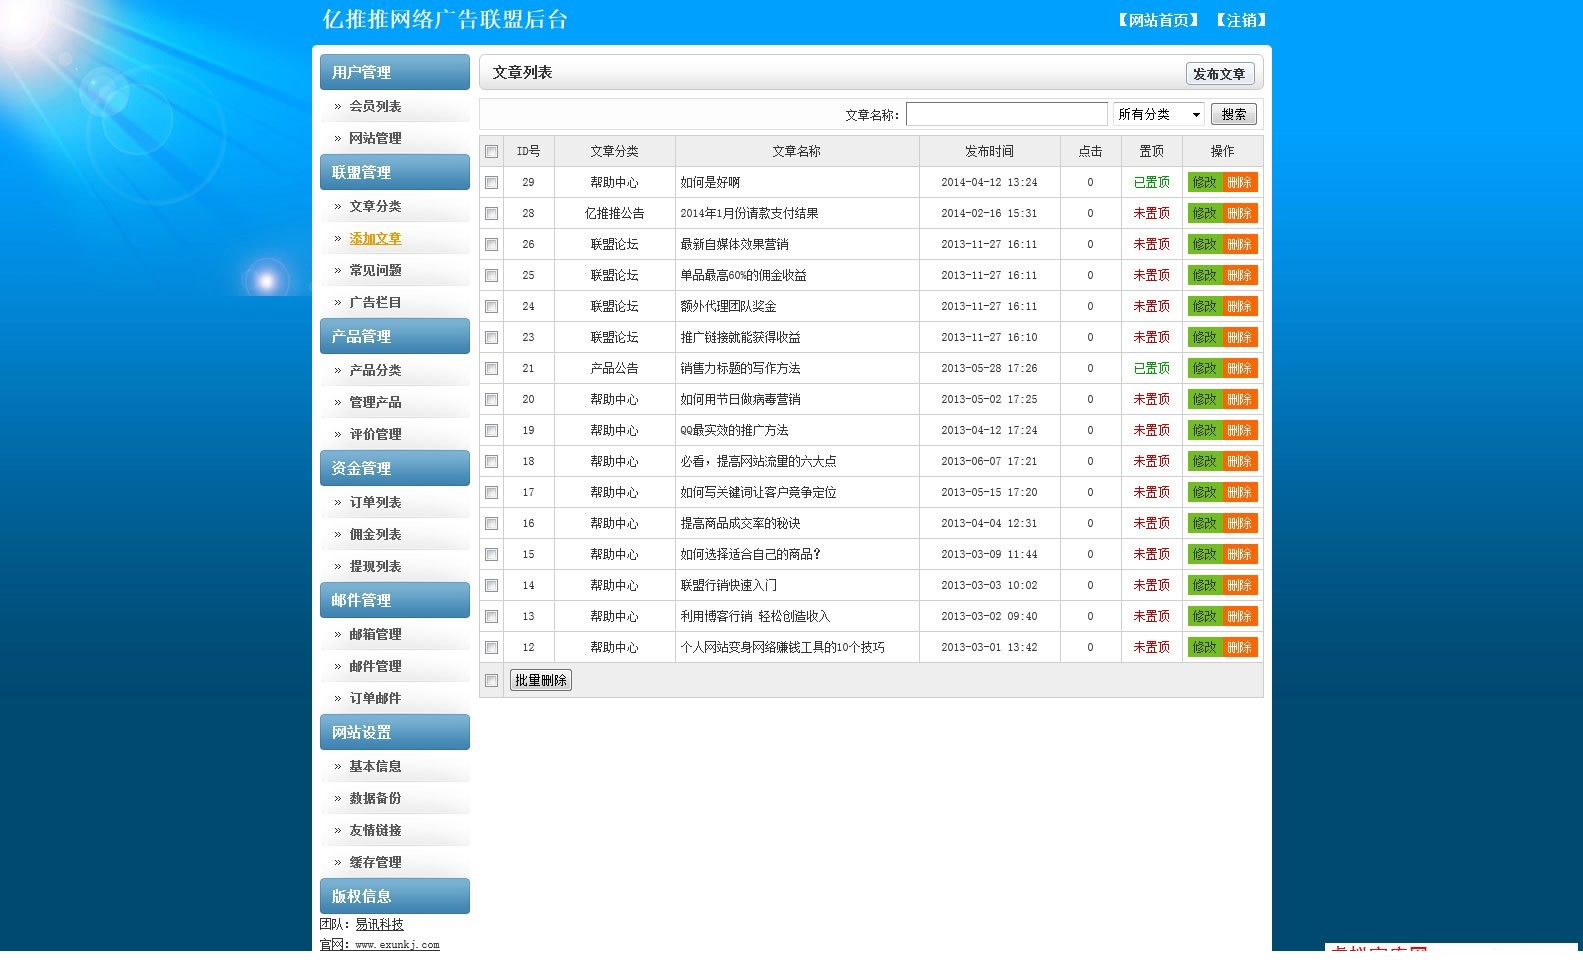This screenshot has height=974, width=1583.
Task: Go to 常见问题 in sidebar
Action: click(x=375, y=270)
